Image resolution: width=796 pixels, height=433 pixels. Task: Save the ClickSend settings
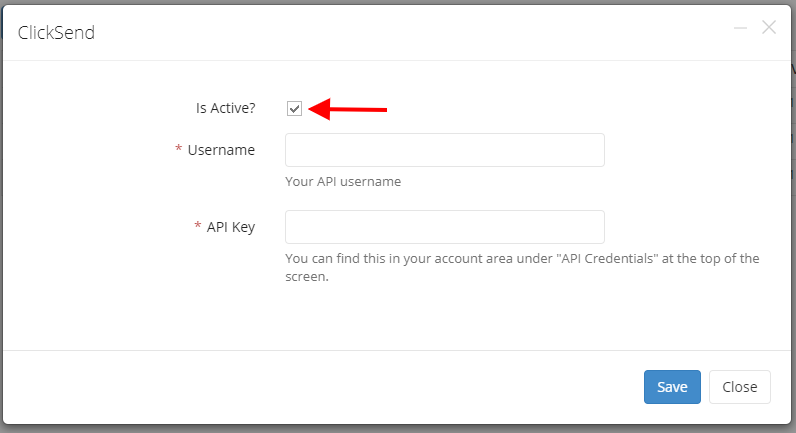pos(672,387)
